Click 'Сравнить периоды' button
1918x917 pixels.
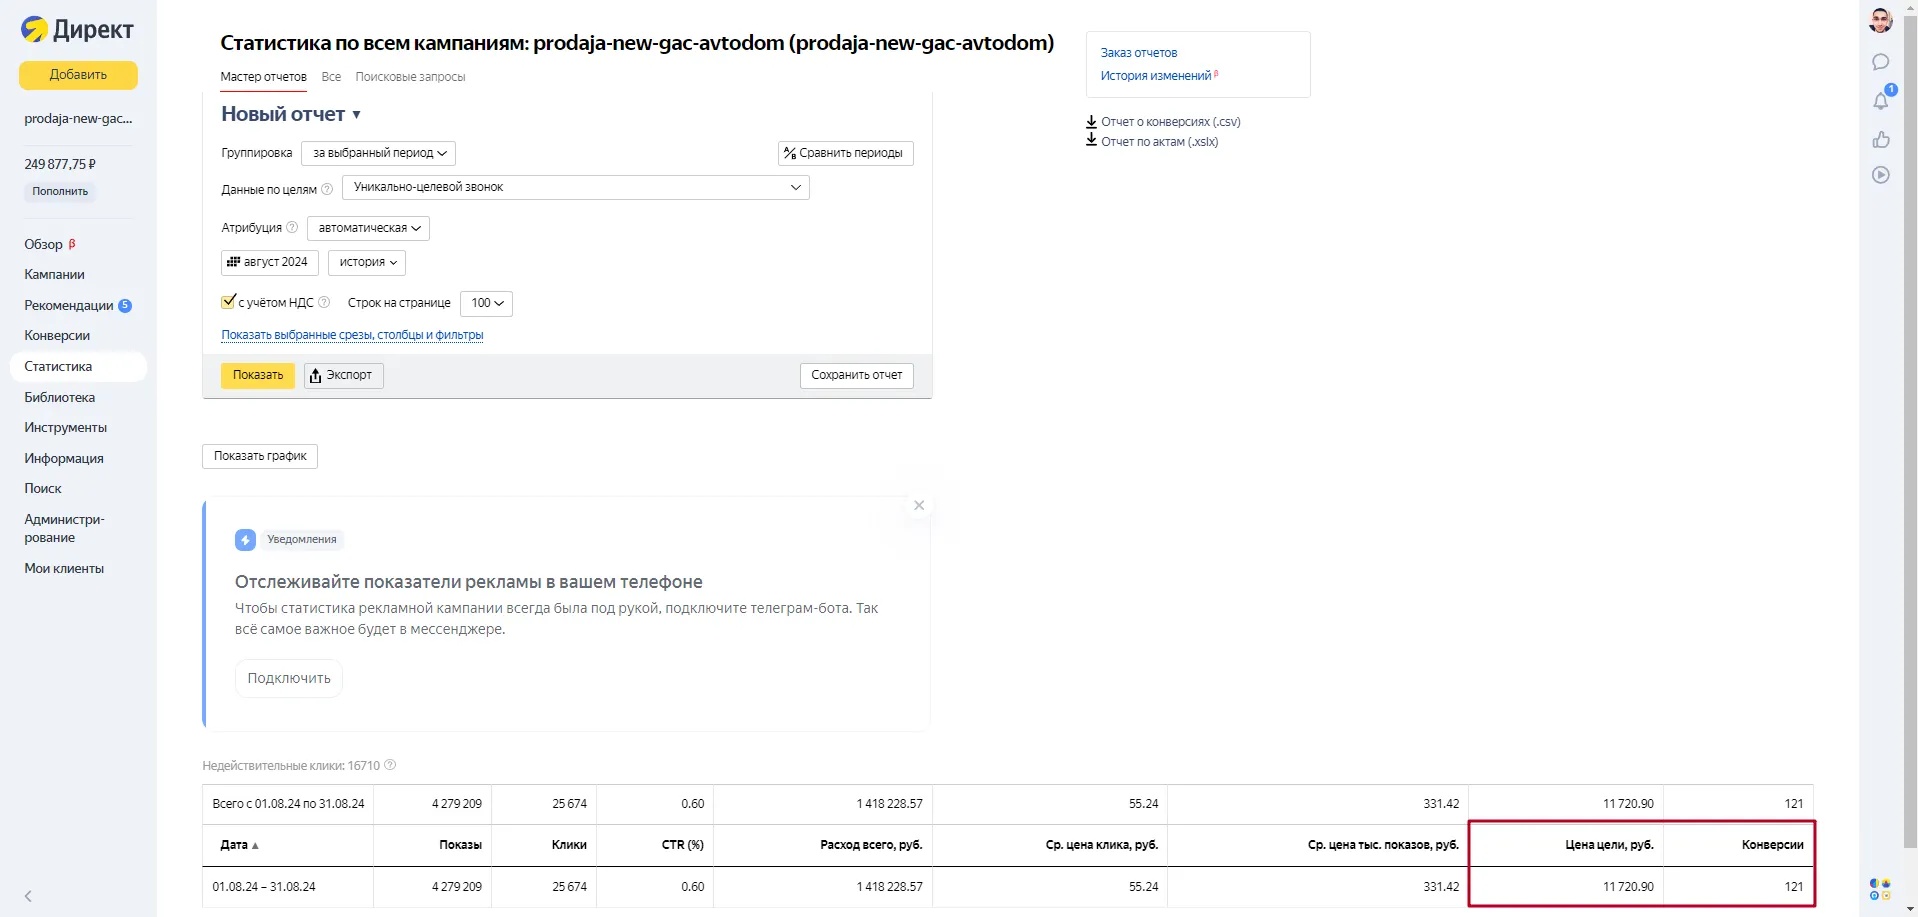click(845, 153)
